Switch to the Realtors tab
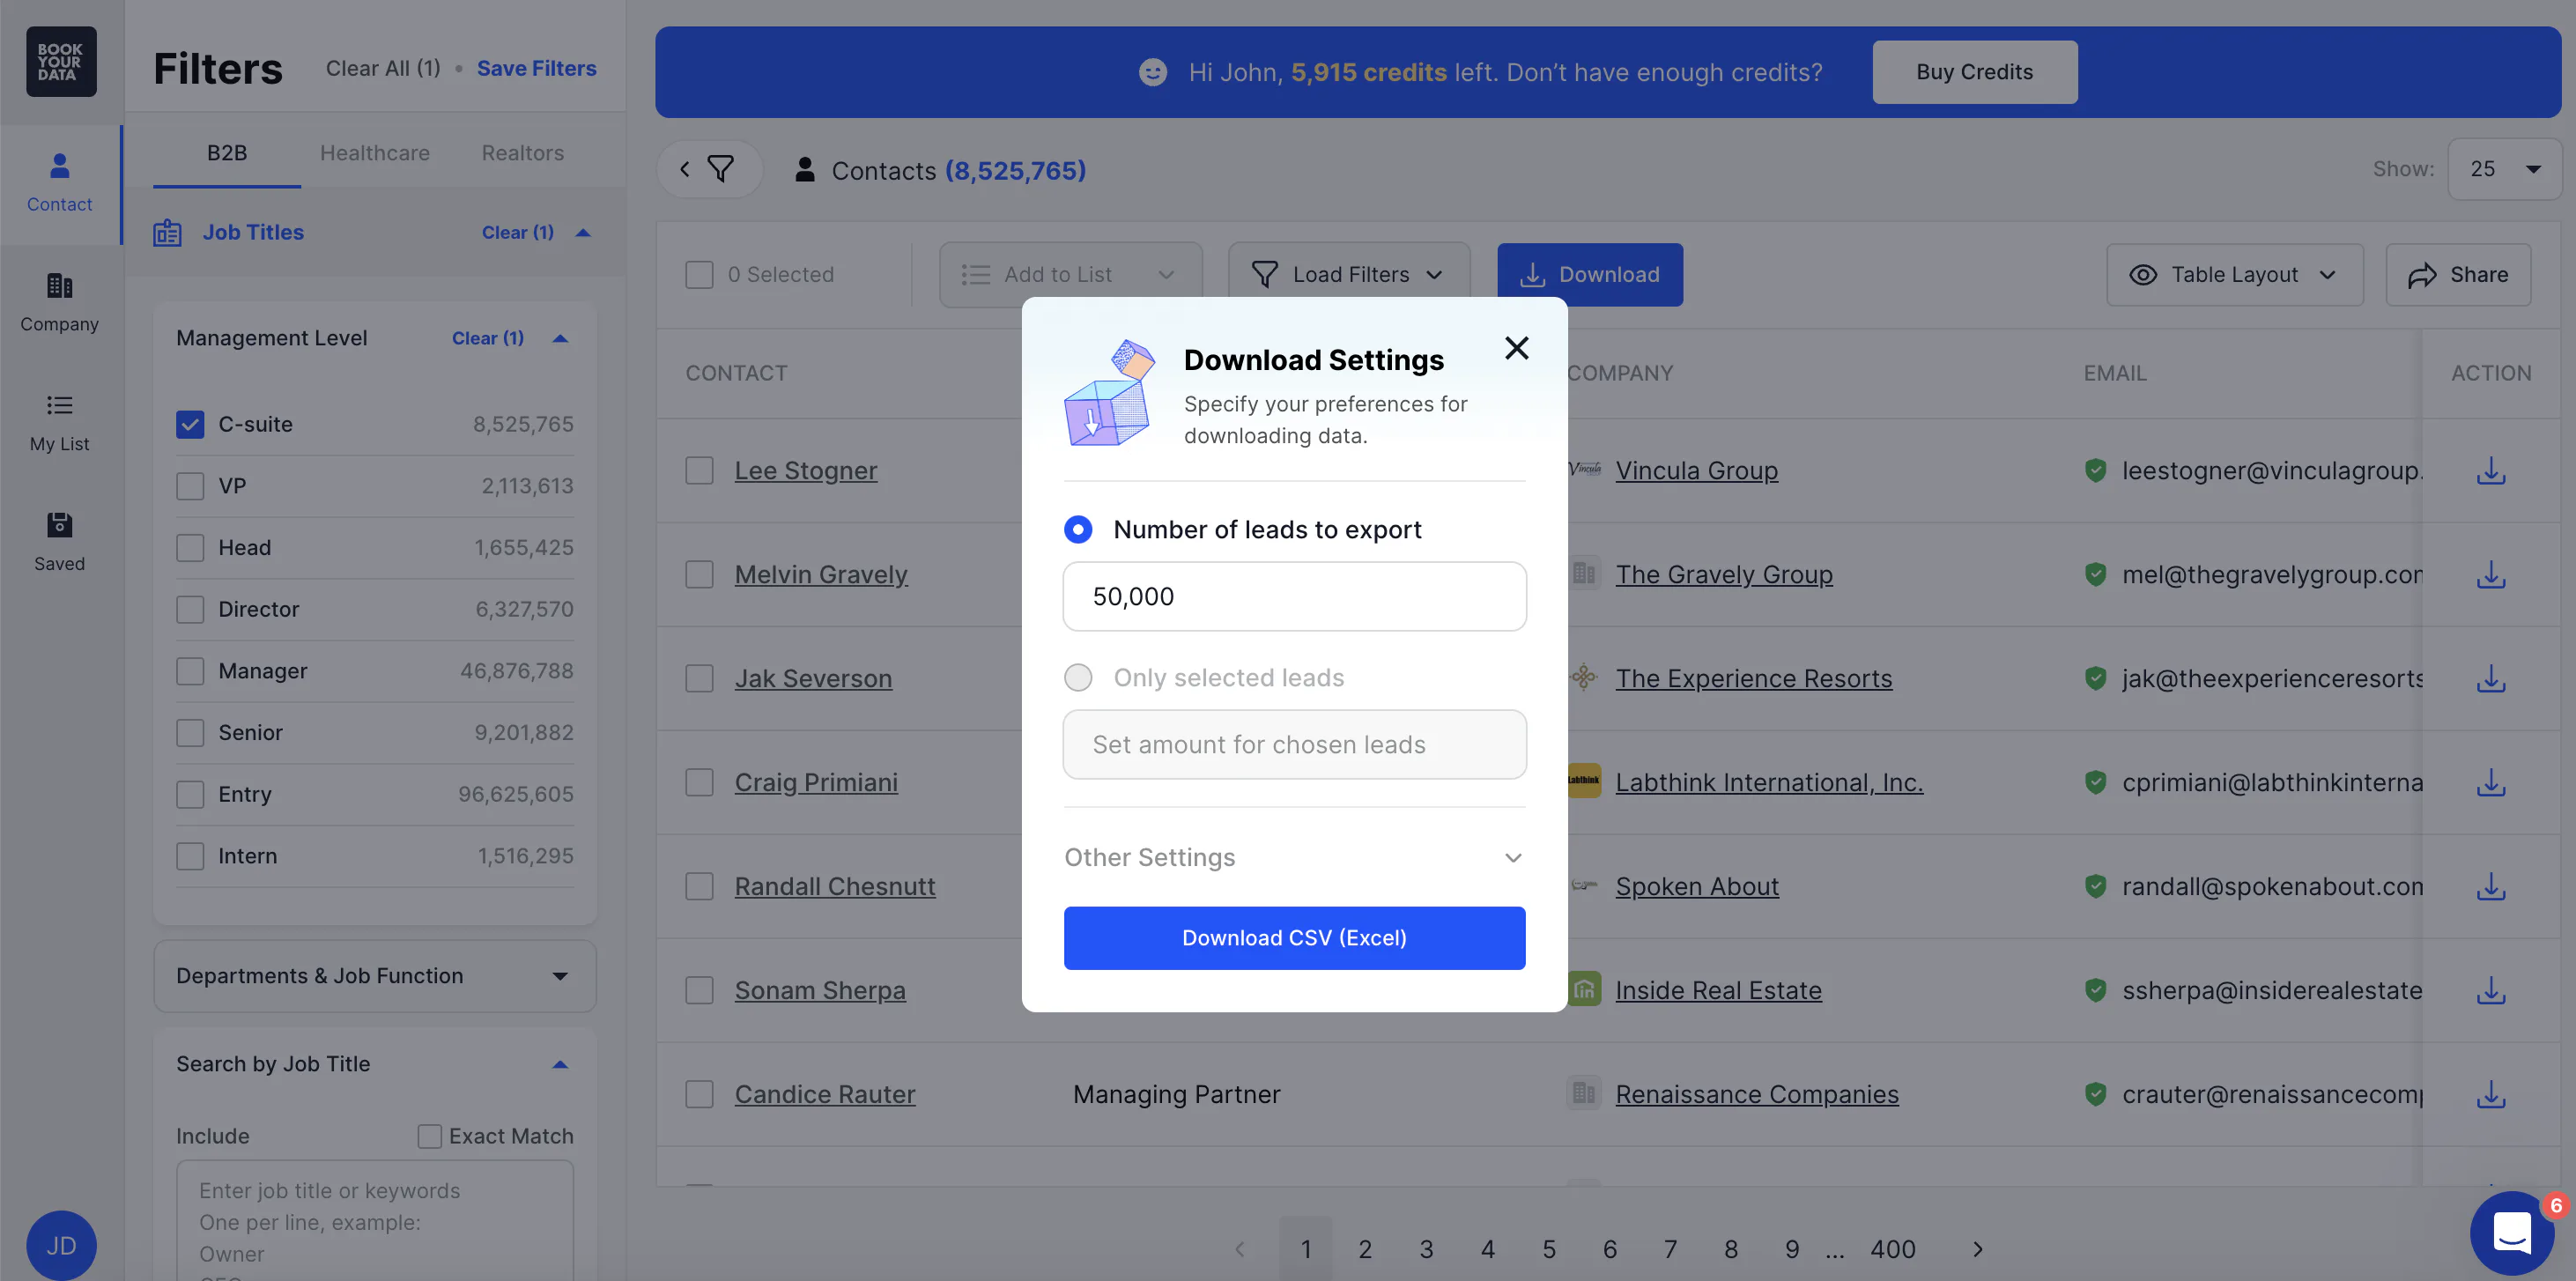Viewport: 2576px width, 1281px height. [x=522, y=153]
